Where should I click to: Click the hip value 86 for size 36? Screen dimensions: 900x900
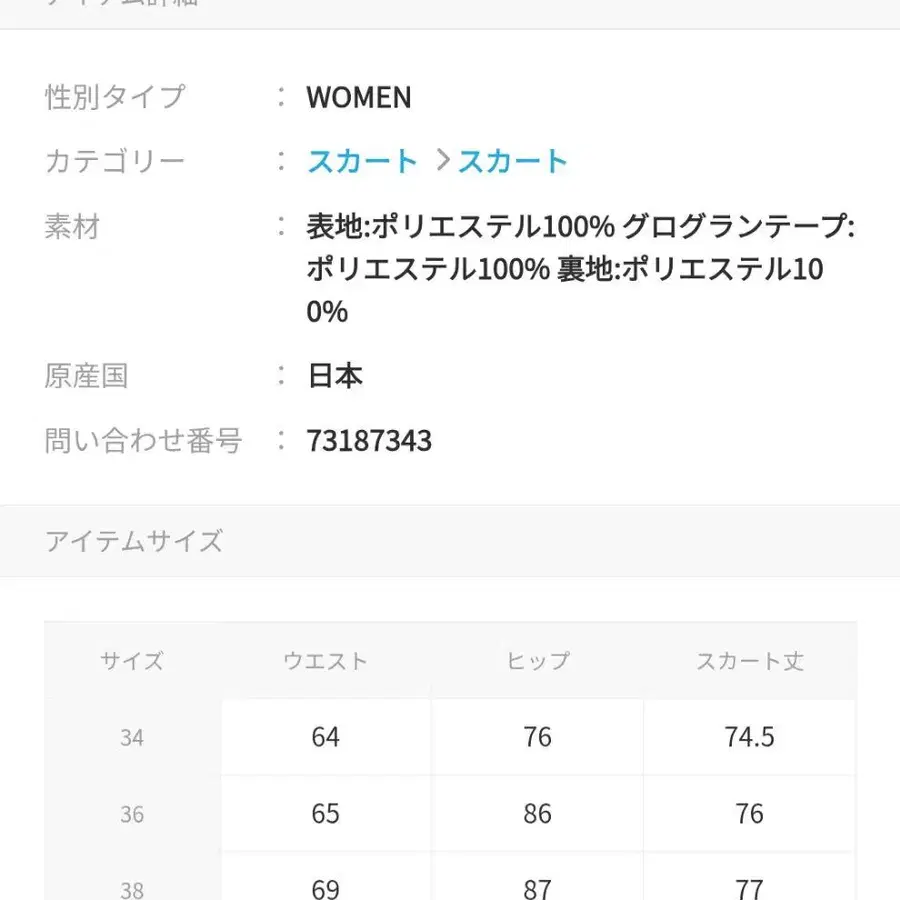pos(537,814)
